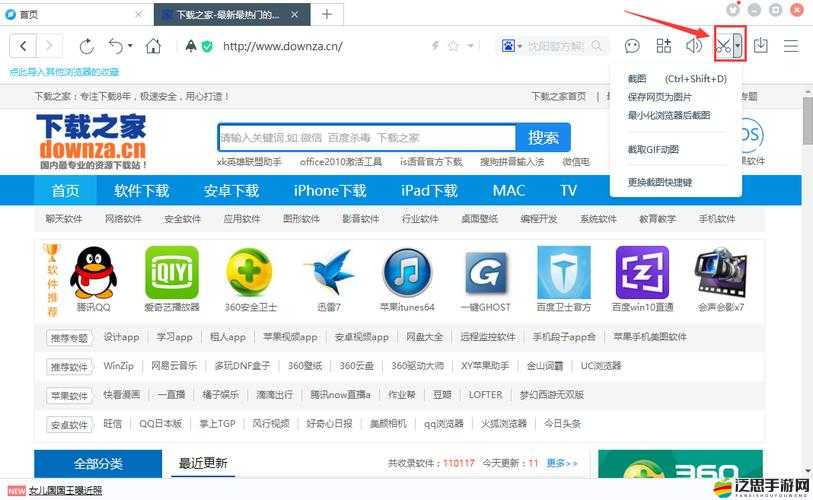Bookmark the page with star icon
The width and height of the screenshot is (813, 500).
click(453, 46)
